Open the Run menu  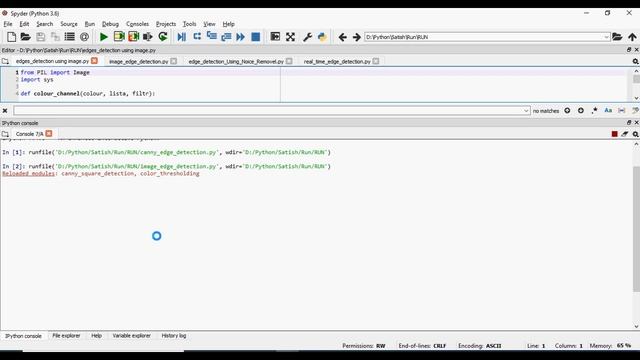89,24
